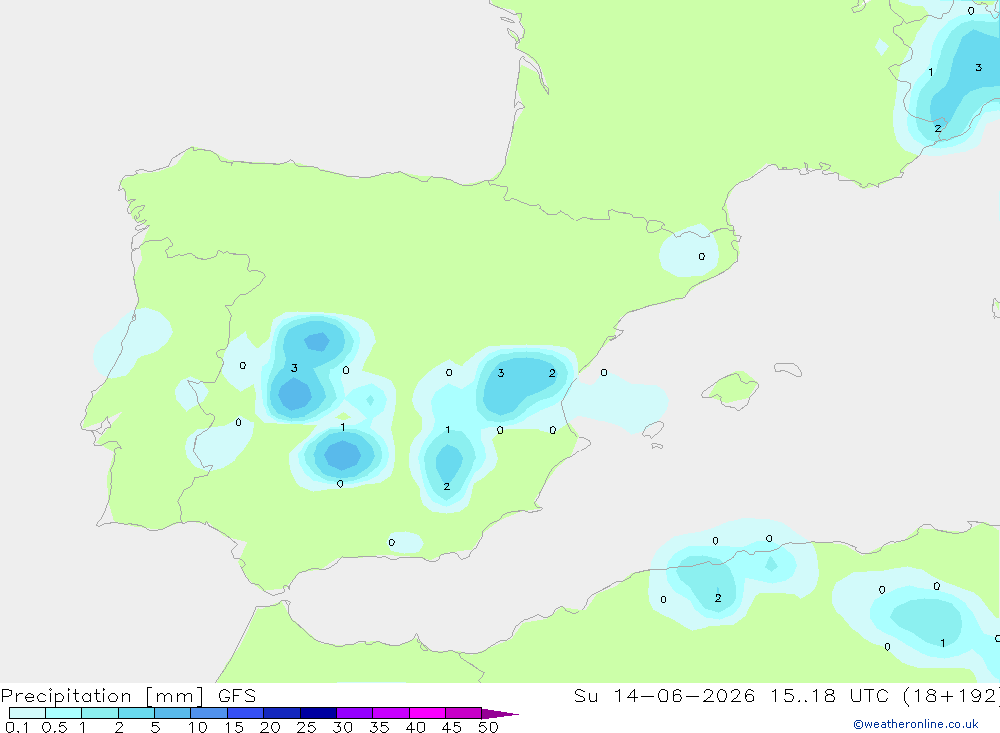
Task: Click the legend tick label "0.5"
Action: tap(54, 727)
